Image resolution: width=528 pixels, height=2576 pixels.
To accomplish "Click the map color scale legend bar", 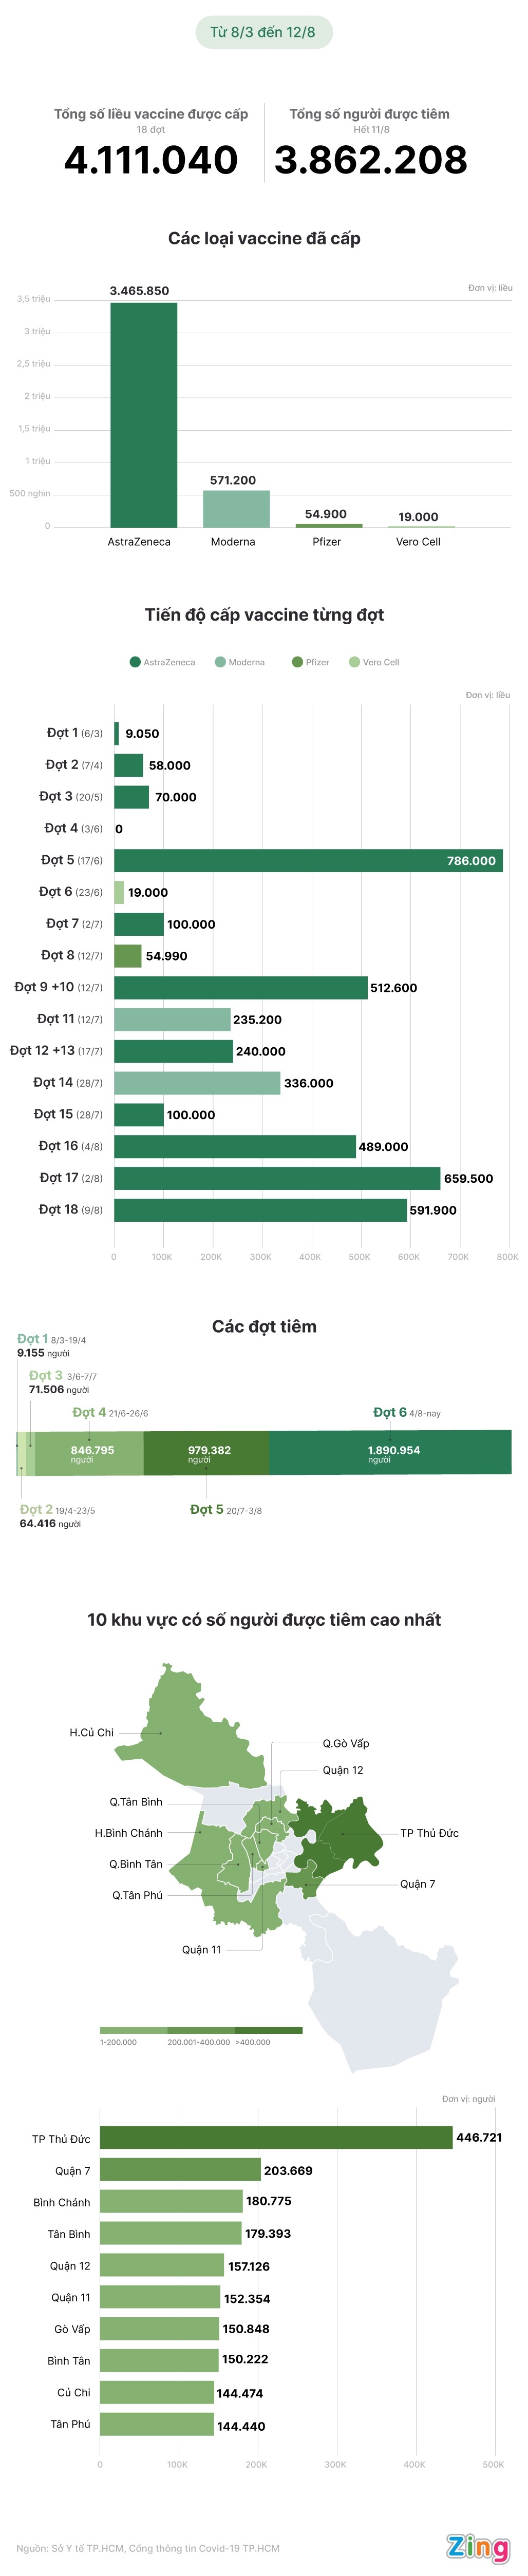I will [200, 2030].
